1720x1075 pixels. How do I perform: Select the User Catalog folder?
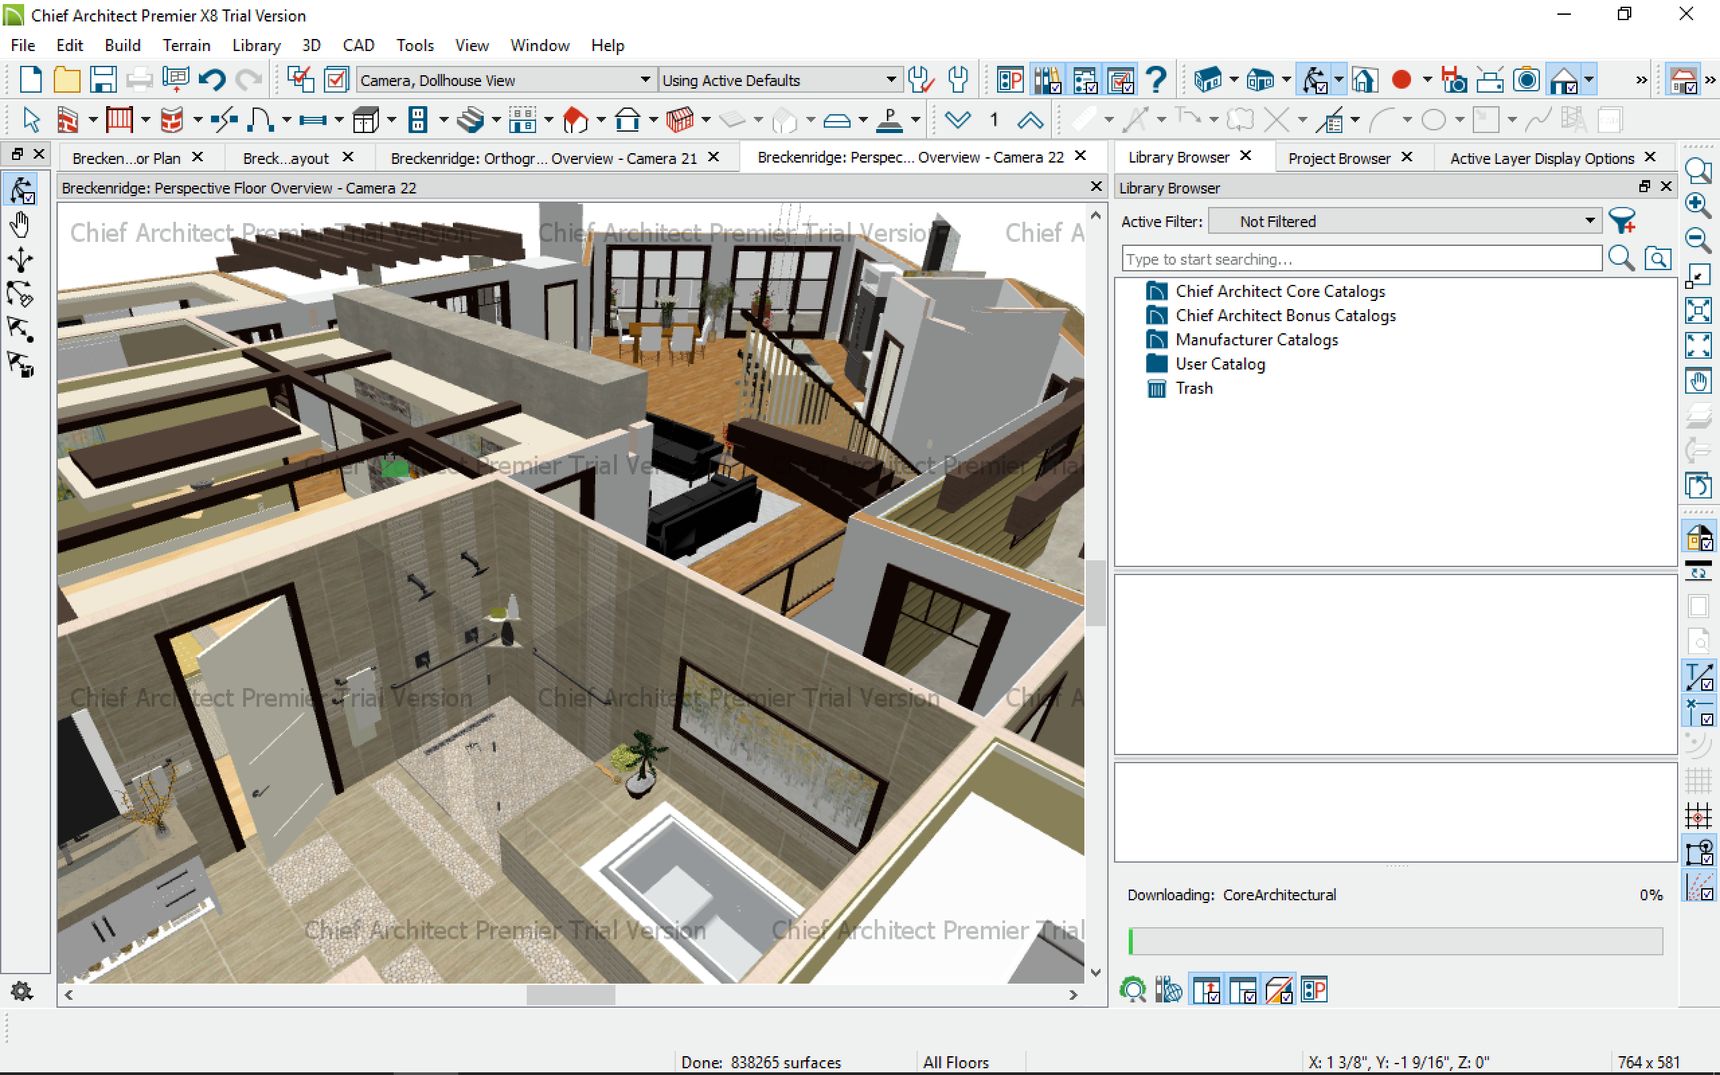(1220, 364)
